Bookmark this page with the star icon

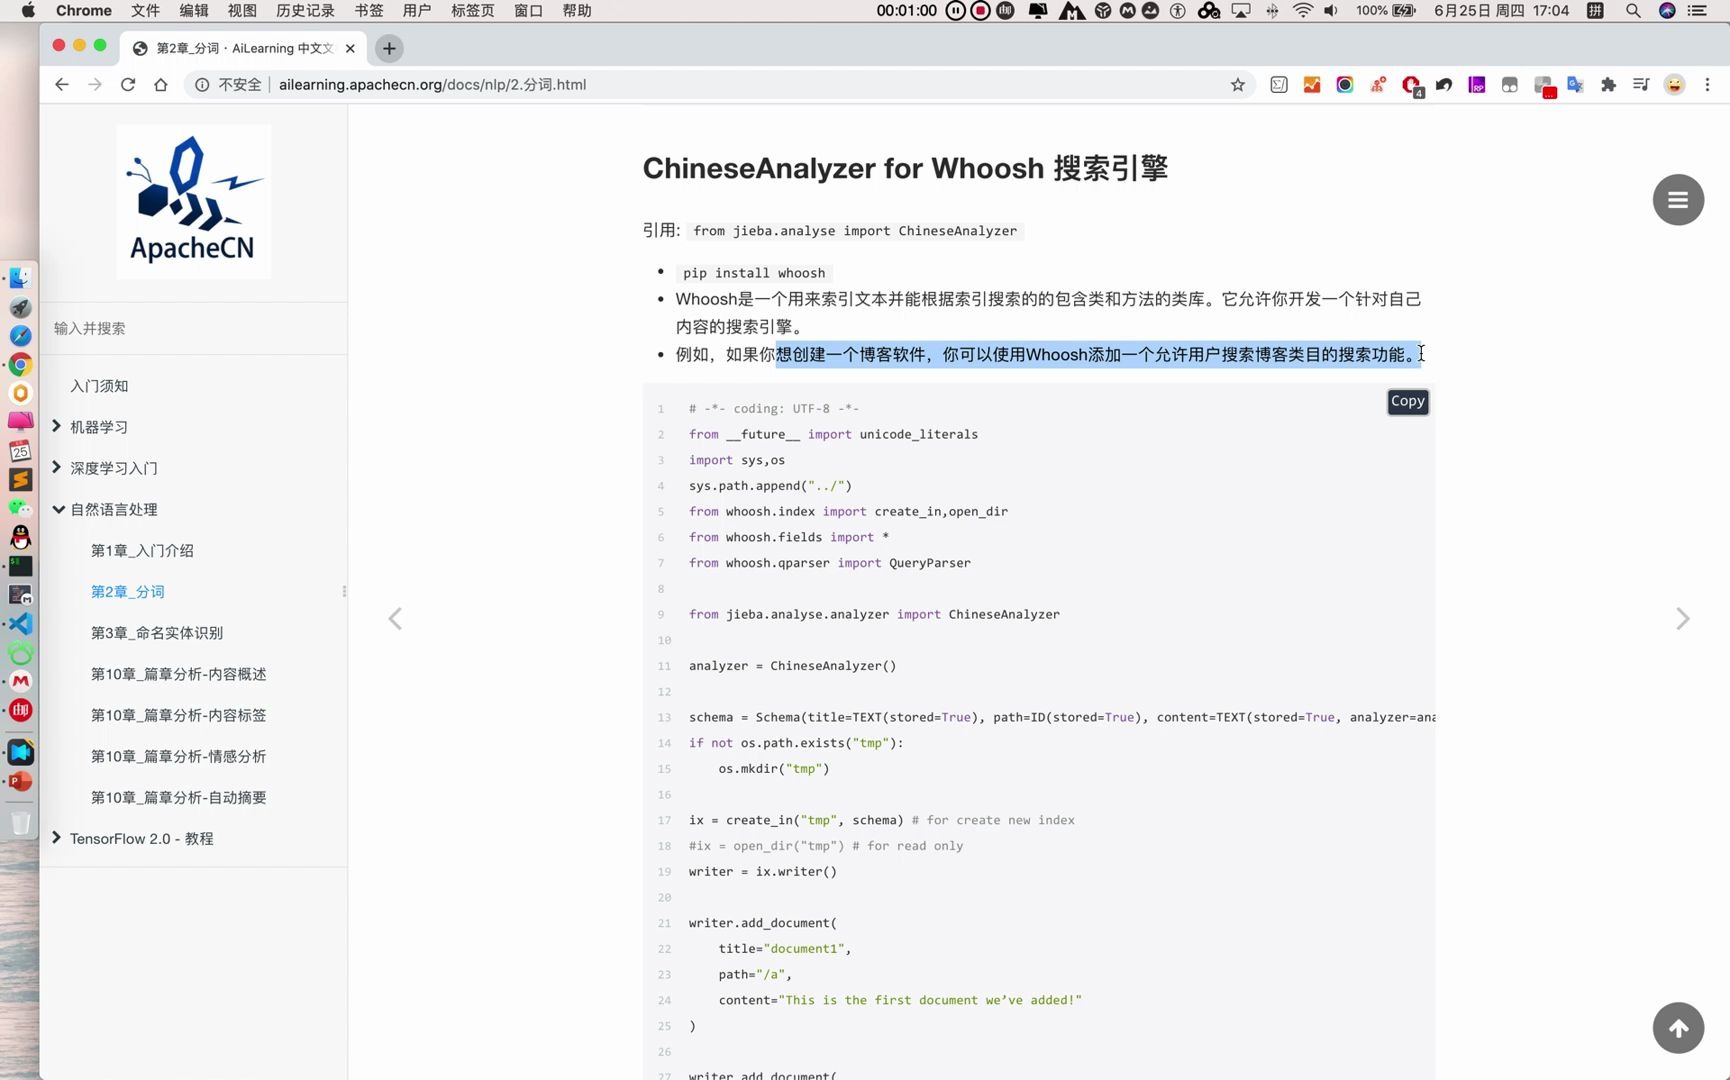pos(1238,85)
